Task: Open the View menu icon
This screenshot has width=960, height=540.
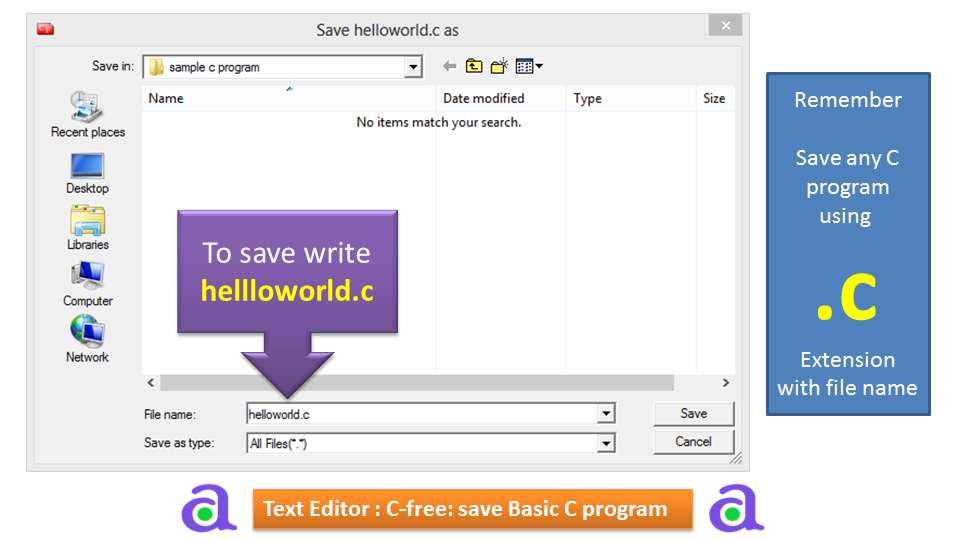Action: point(528,66)
